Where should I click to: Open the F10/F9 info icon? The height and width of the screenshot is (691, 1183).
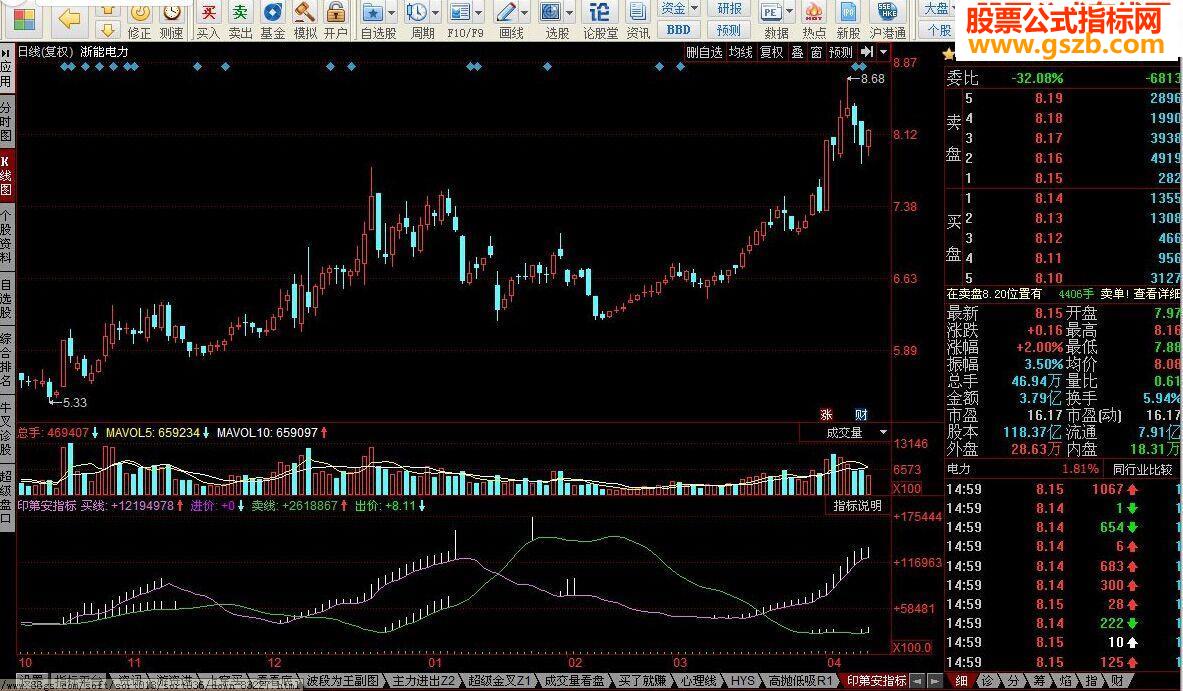pyautogui.click(x=459, y=12)
